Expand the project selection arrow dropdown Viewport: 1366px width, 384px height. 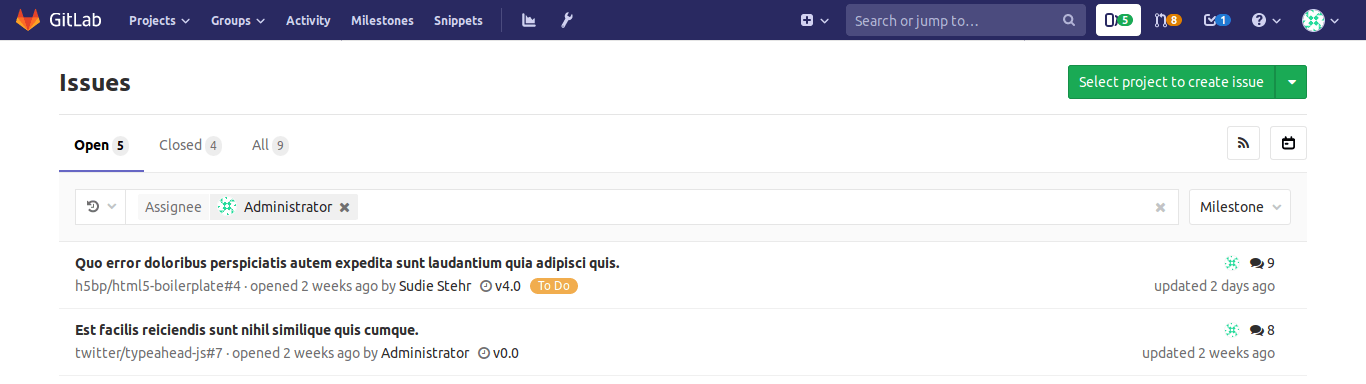point(1291,82)
